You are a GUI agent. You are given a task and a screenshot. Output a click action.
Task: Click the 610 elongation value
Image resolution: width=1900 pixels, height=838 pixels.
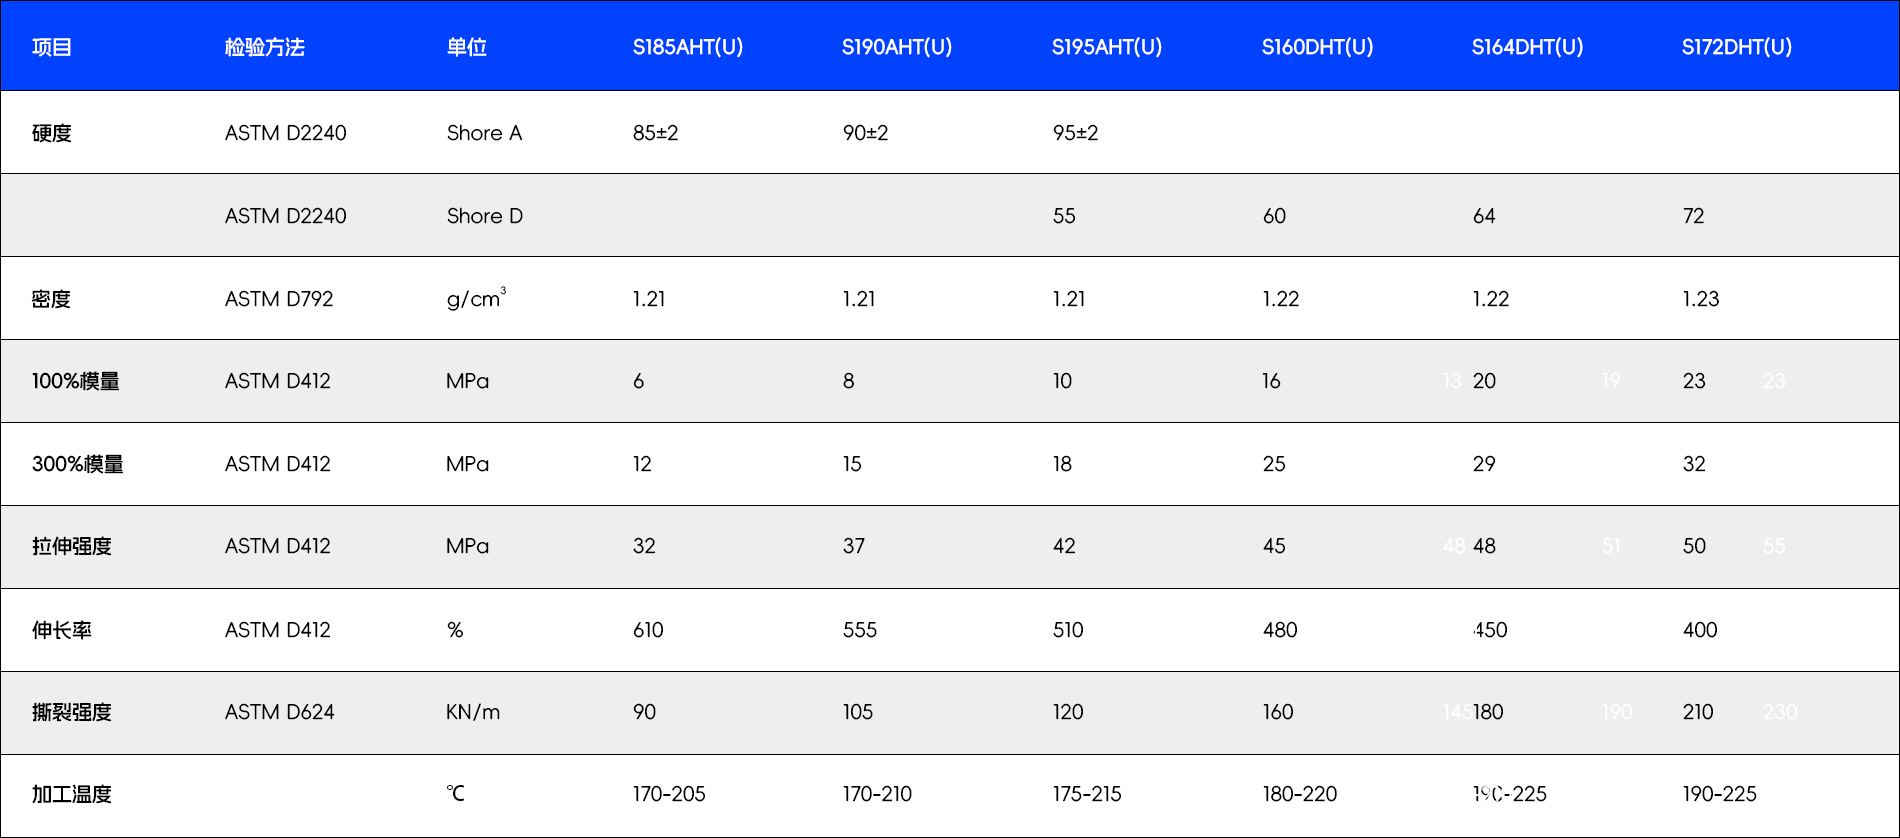pos(648,630)
